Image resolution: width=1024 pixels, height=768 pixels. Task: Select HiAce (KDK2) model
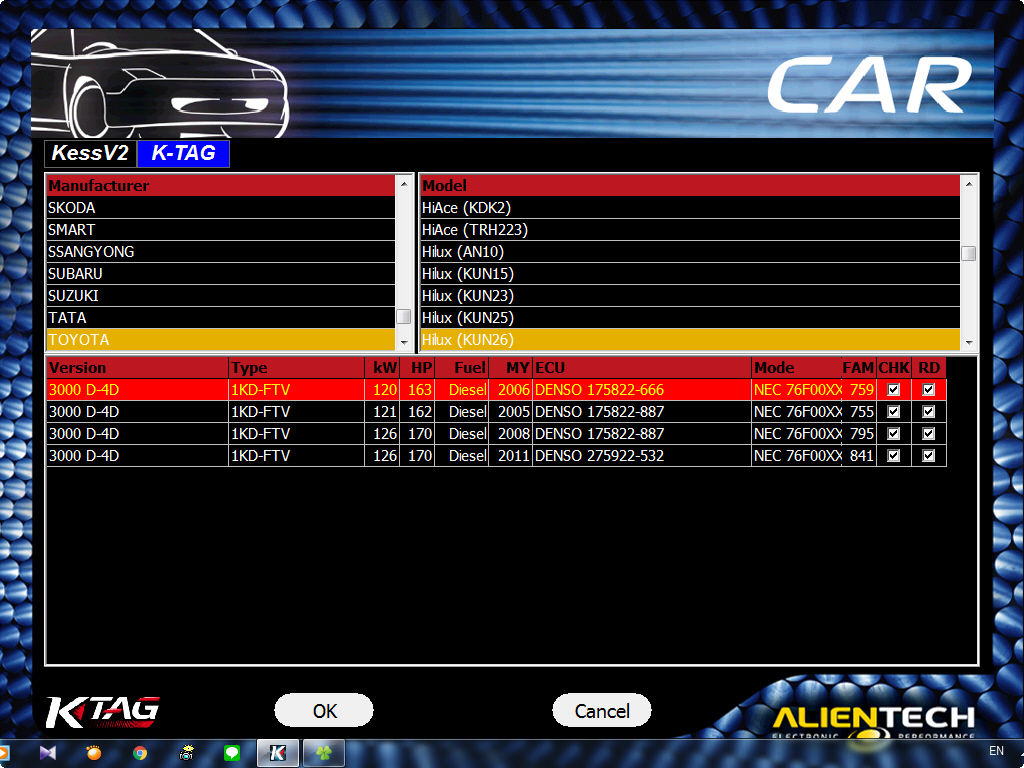(690, 208)
